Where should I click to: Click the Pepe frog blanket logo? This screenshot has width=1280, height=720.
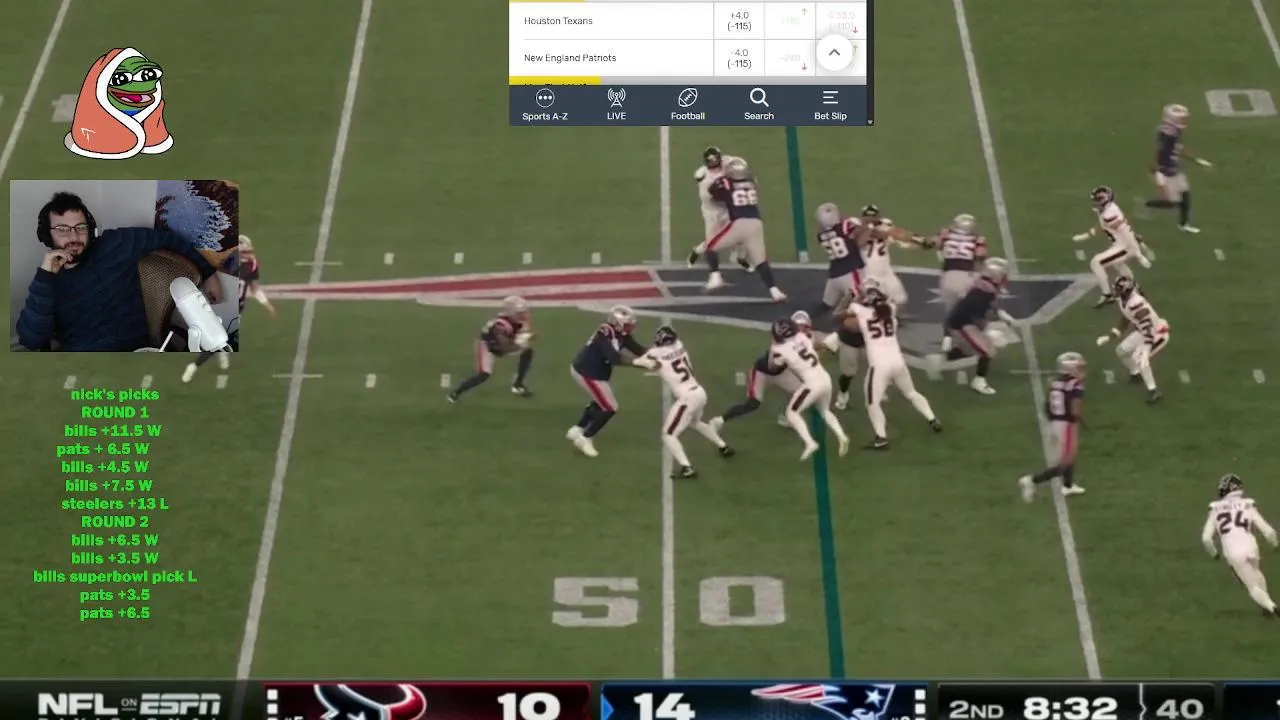[119, 103]
